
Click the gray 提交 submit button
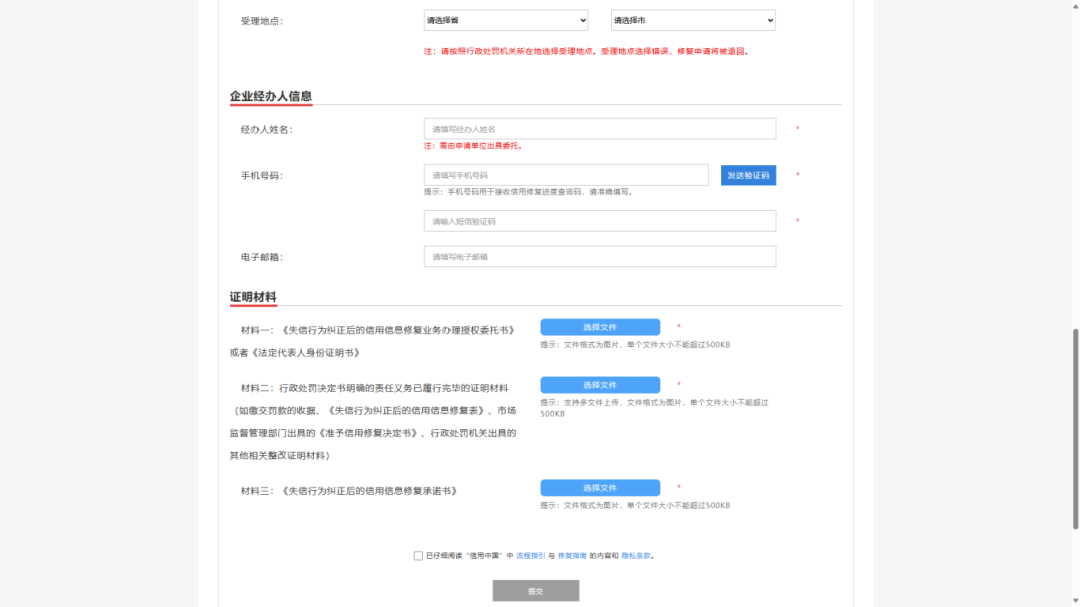click(x=535, y=591)
